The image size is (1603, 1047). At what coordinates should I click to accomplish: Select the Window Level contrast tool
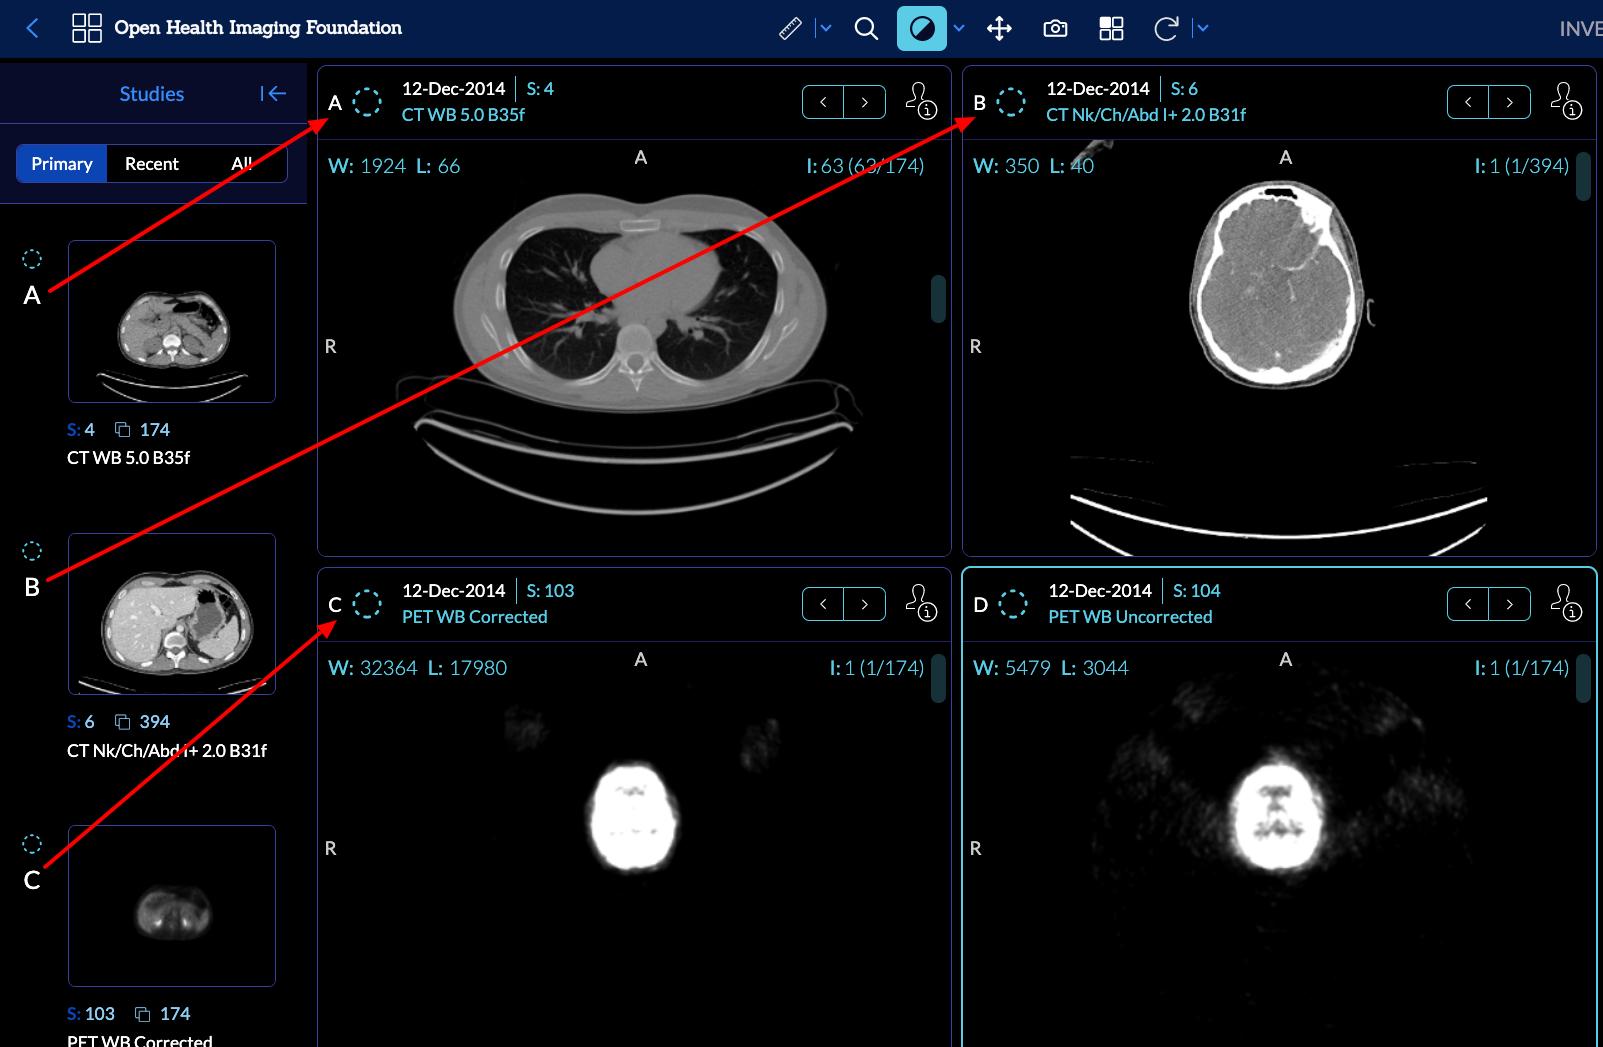[922, 28]
